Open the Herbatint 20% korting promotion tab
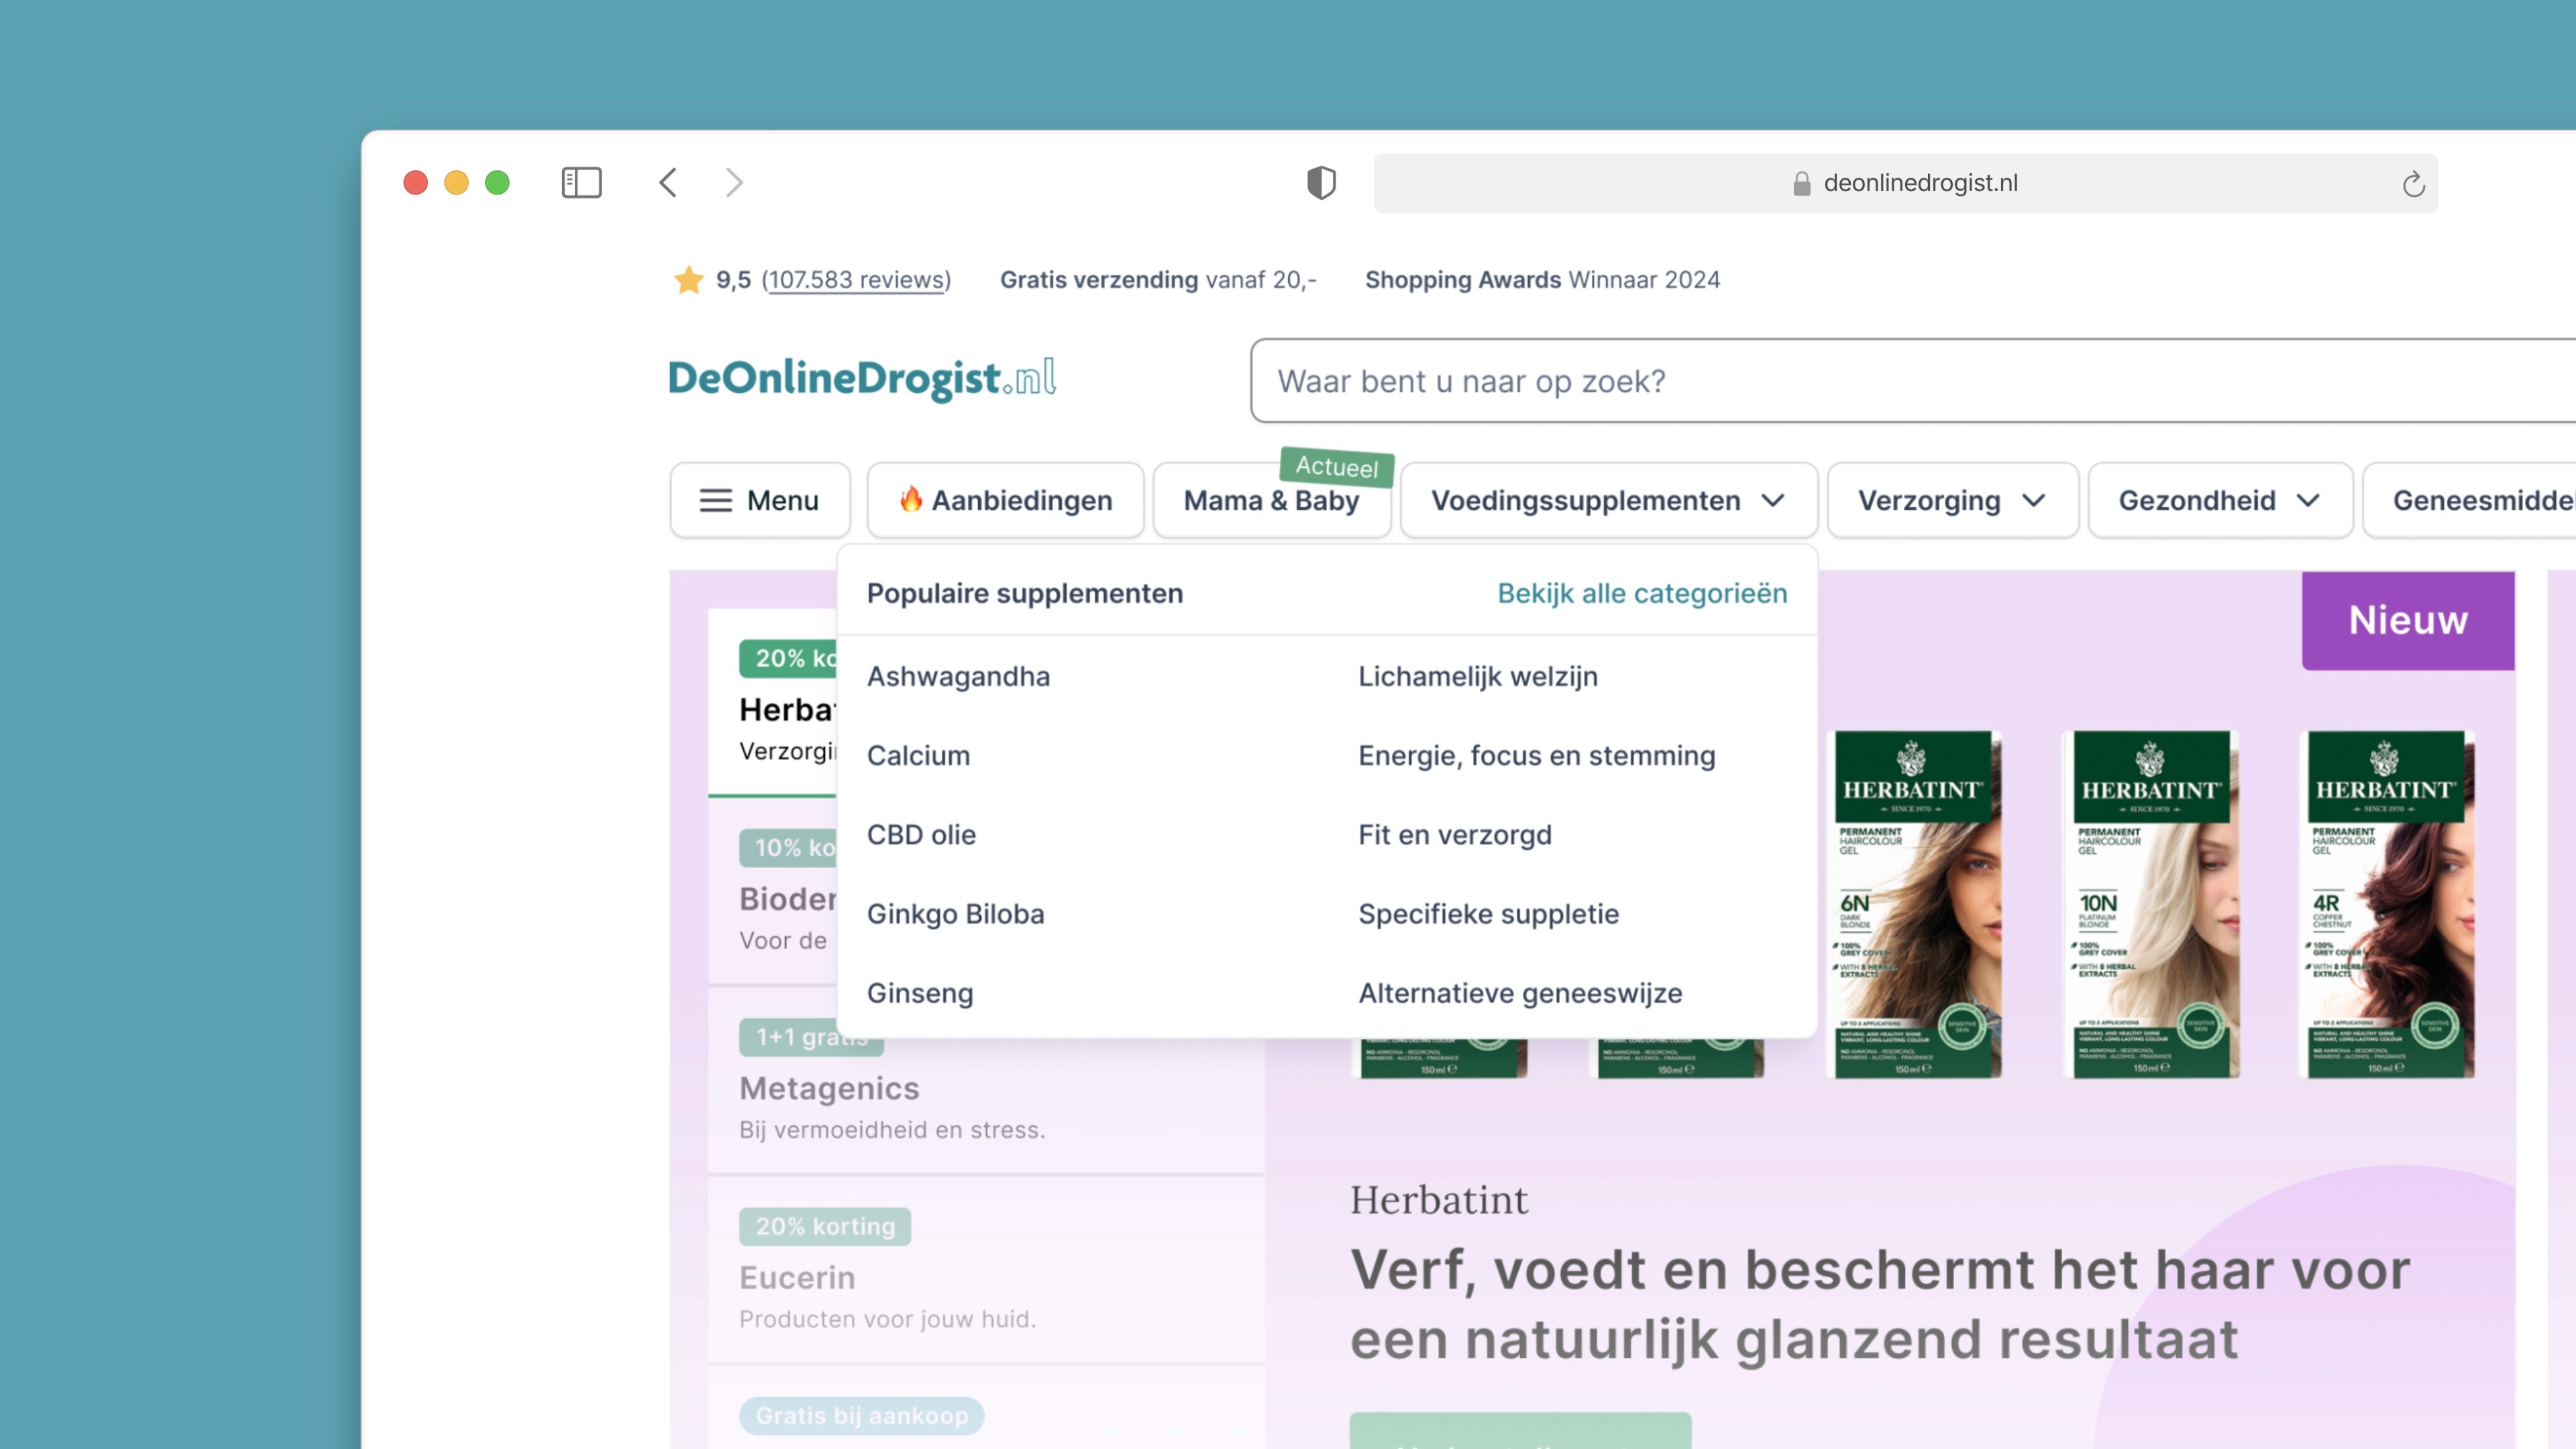2576x1449 pixels. (x=772, y=703)
